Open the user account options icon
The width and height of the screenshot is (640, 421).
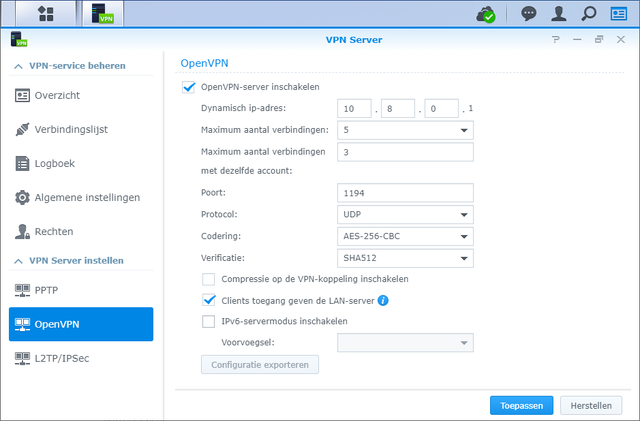click(559, 14)
